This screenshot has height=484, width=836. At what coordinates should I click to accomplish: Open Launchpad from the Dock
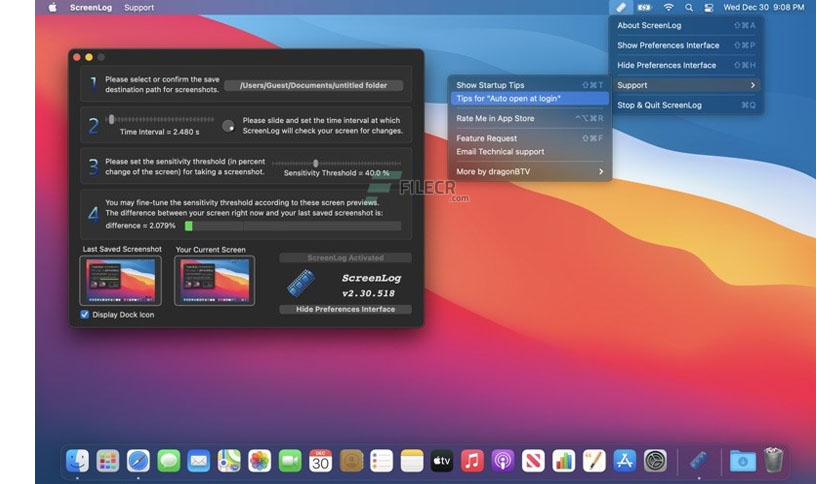[108, 461]
